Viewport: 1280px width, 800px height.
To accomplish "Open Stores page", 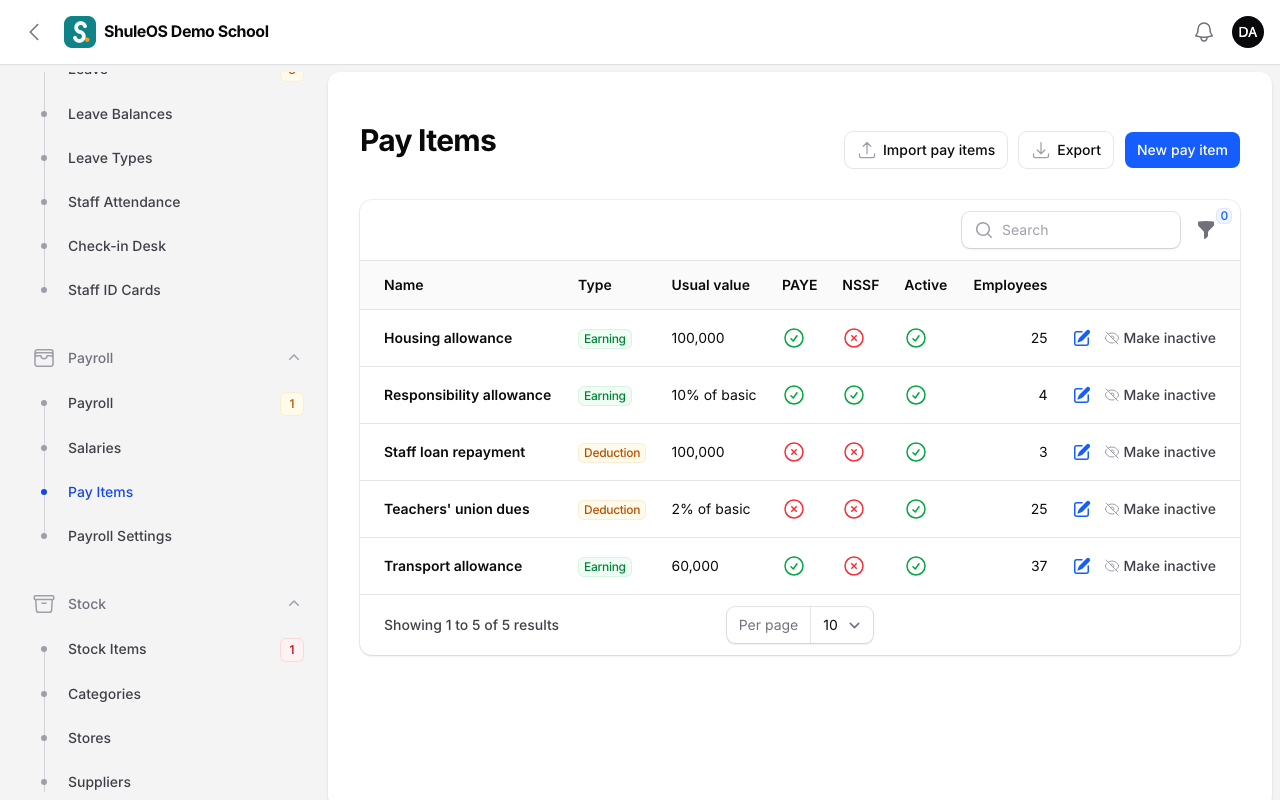I will click(x=89, y=738).
